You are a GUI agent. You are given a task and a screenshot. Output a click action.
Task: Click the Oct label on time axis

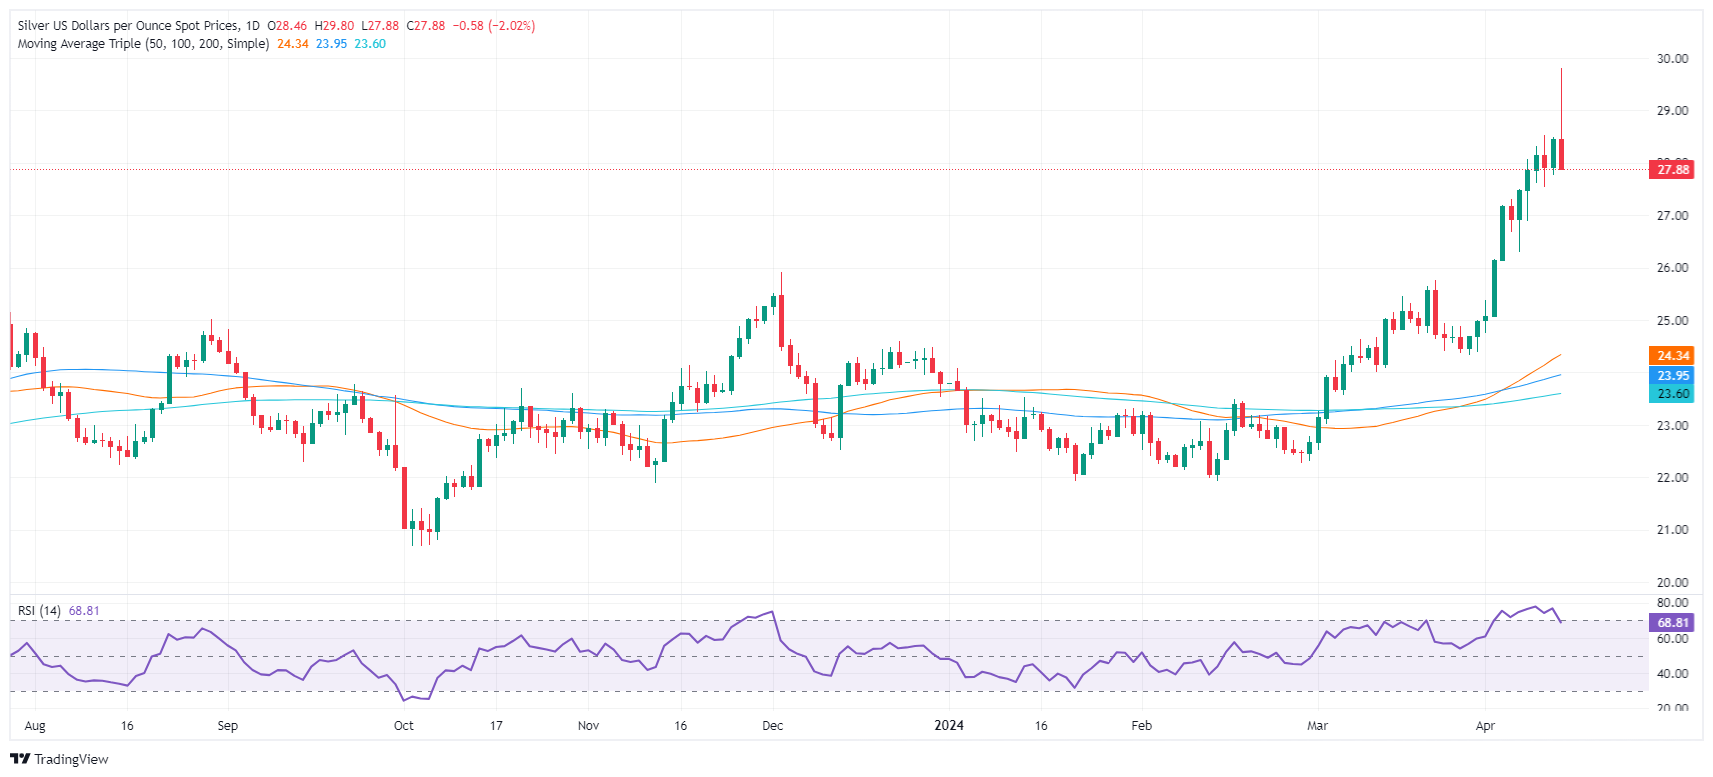[x=404, y=726]
